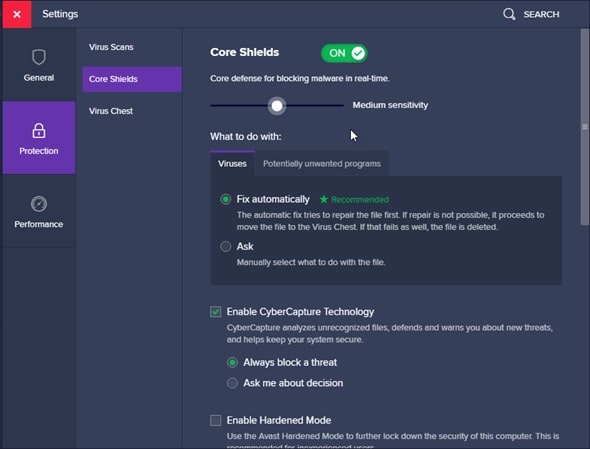The height and width of the screenshot is (449, 590).
Task: Uncheck Enable CyberCapture Technology
Action: coord(216,312)
